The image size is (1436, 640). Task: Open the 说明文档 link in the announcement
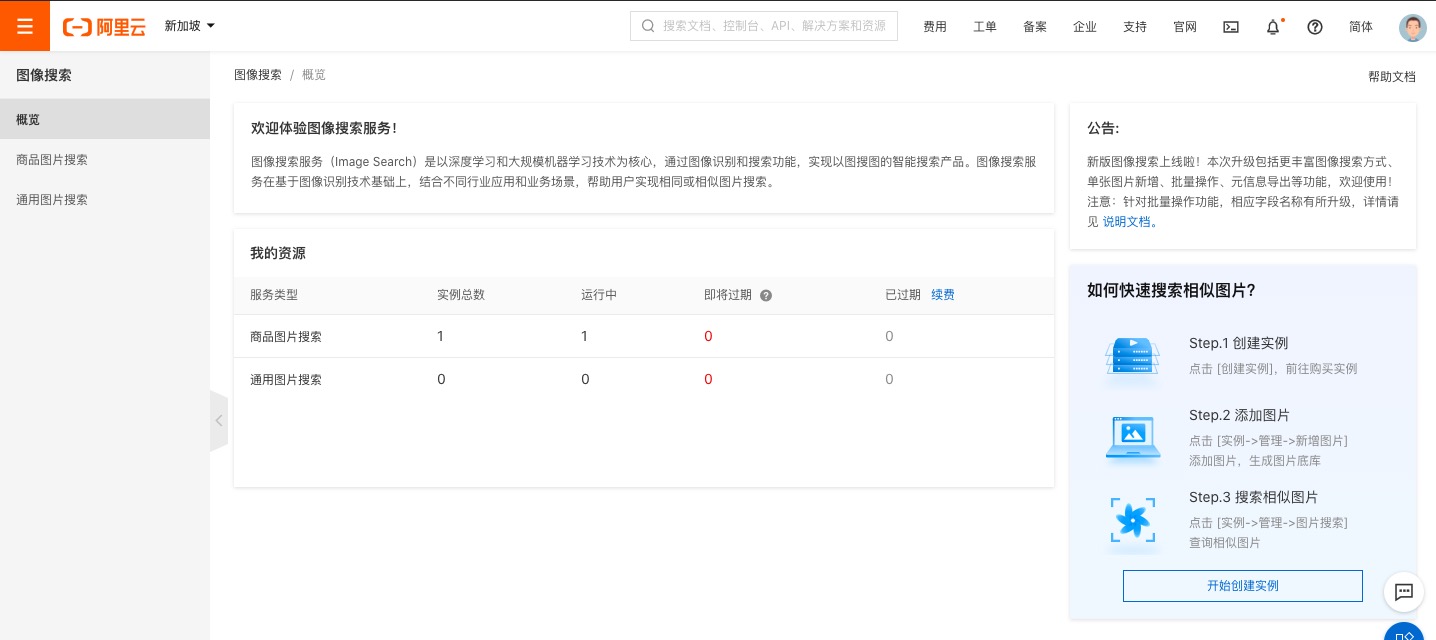pyautogui.click(x=1130, y=222)
